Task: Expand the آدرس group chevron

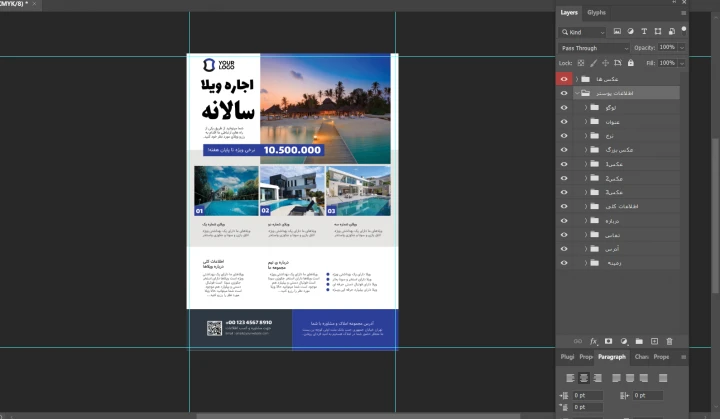Action: tap(586, 249)
